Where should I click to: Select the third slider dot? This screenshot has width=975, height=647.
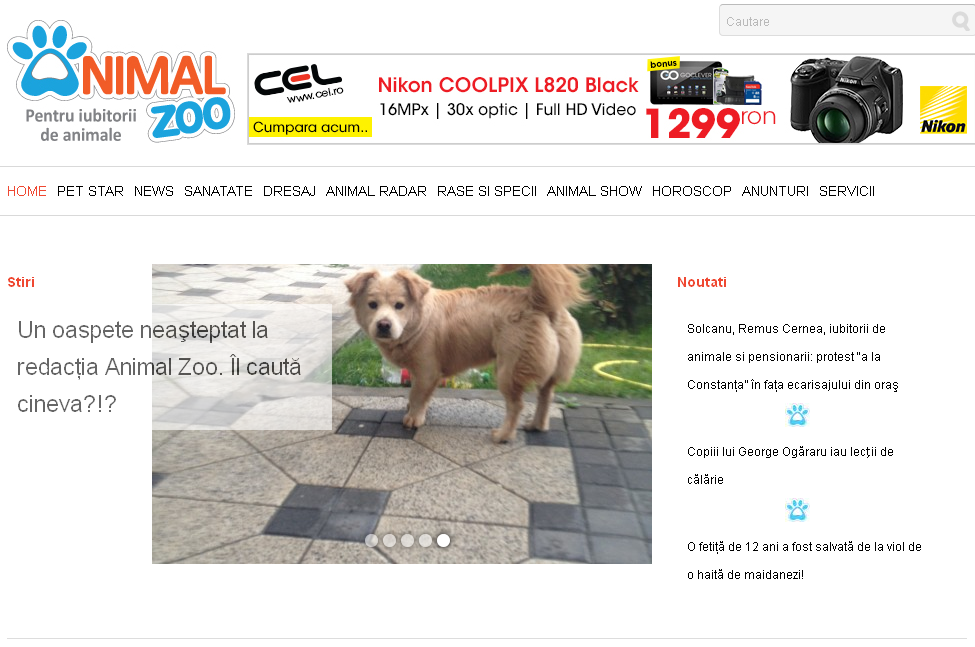pyautogui.click(x=407, y=540)
